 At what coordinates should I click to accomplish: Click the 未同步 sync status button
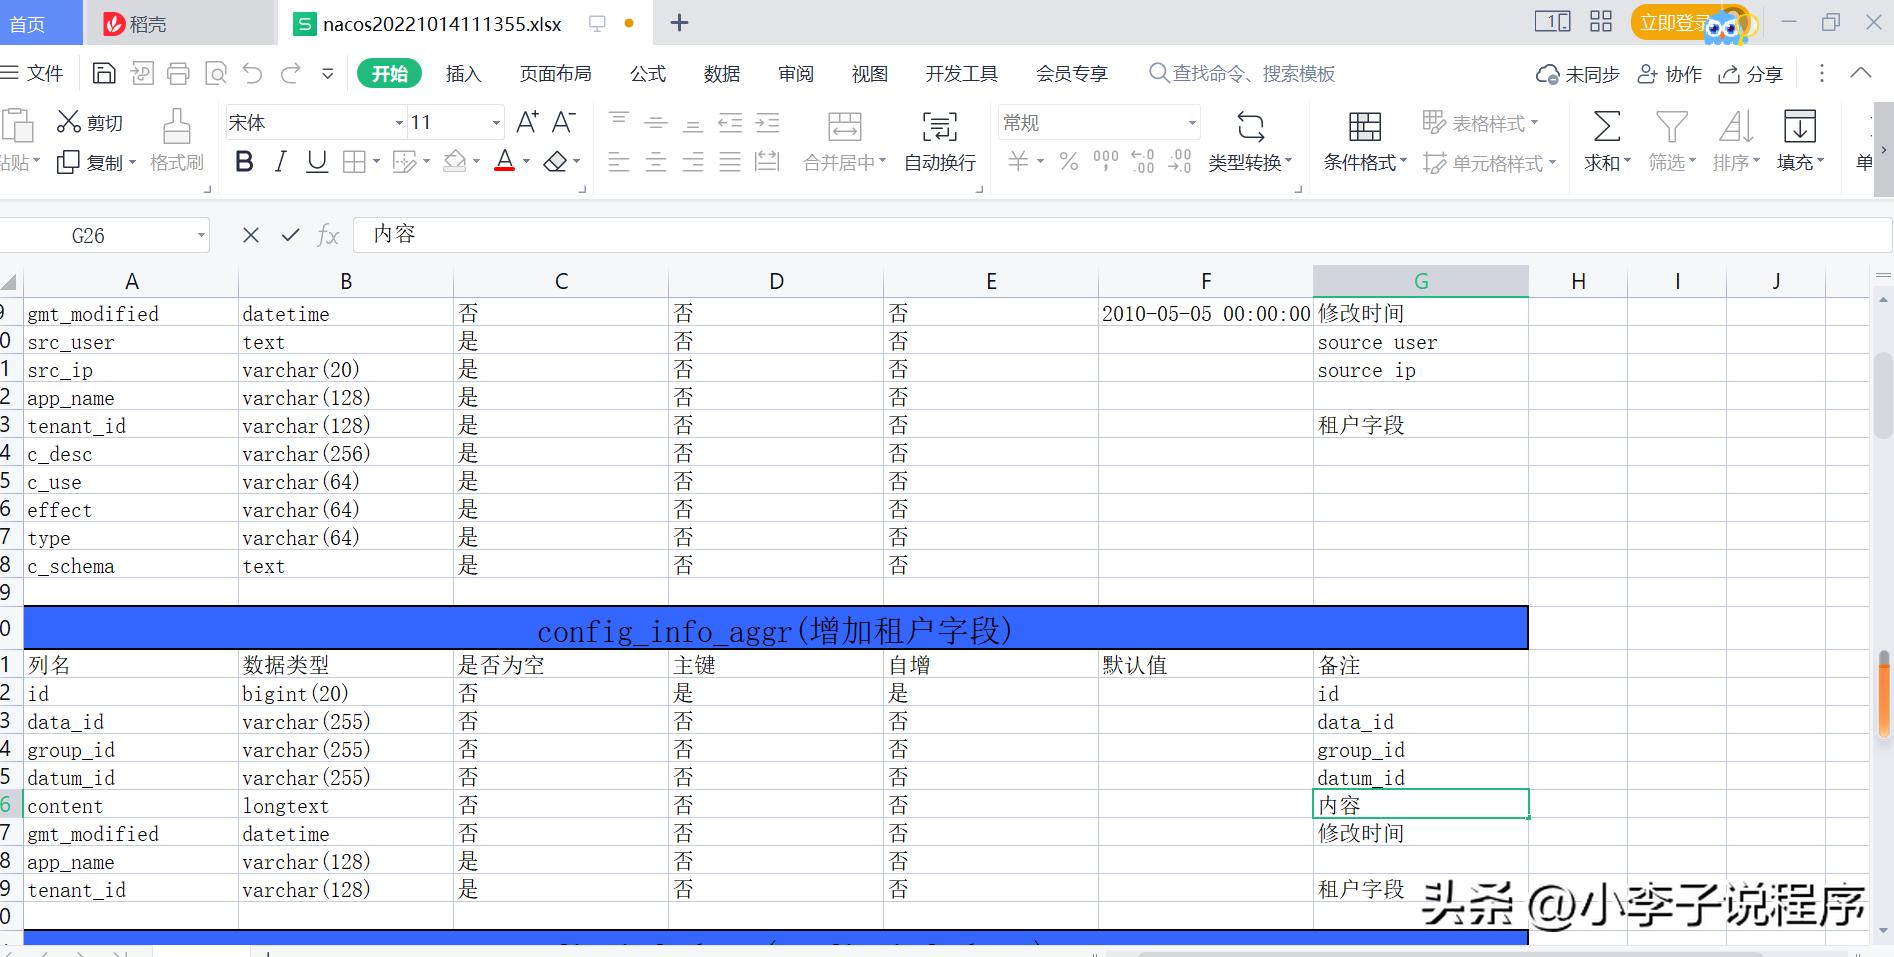(1577, 73)
